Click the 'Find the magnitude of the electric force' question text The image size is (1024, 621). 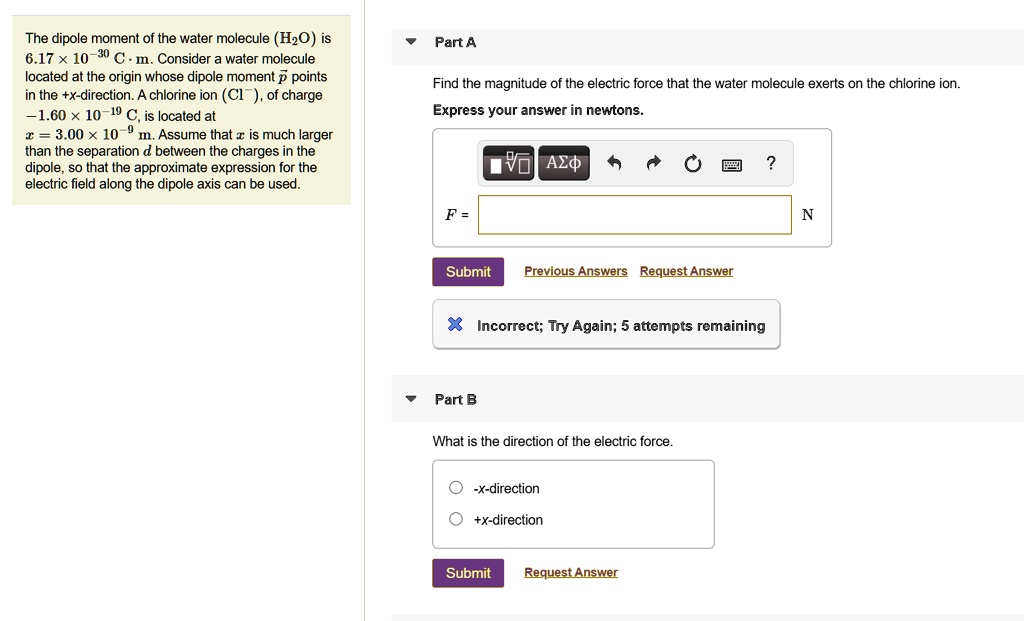[x=696, y=84]
